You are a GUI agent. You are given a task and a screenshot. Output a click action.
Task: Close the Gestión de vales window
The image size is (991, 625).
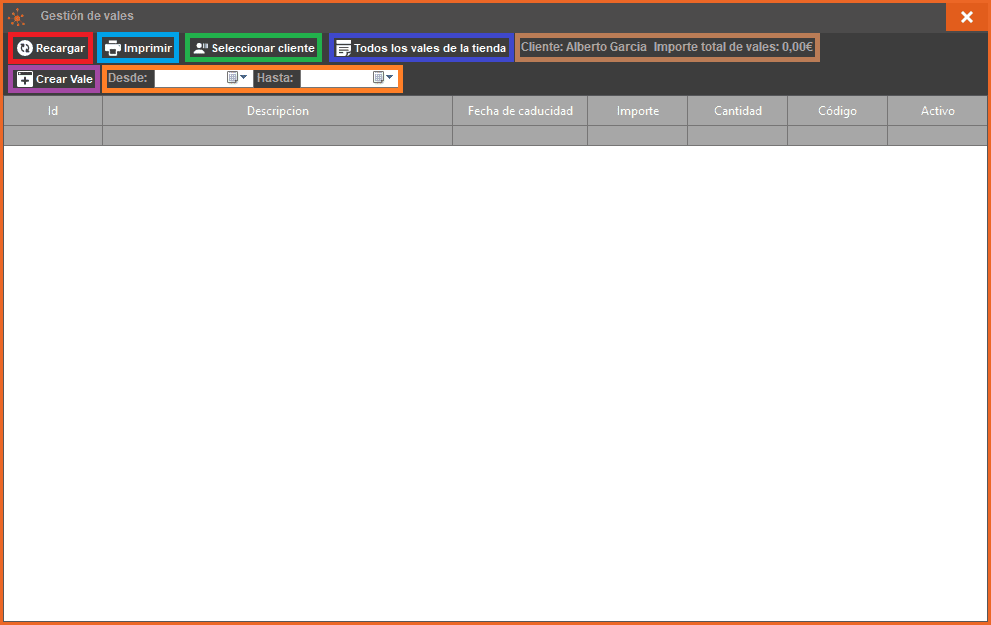[x=966, y=17]
